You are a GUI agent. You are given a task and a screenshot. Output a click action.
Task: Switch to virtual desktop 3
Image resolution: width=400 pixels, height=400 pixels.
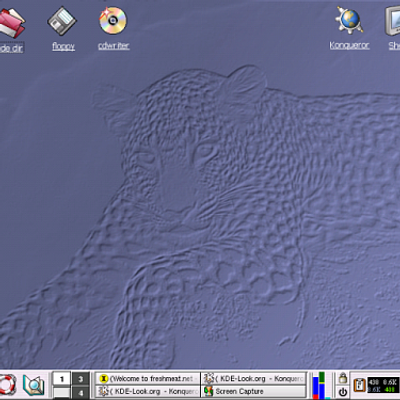click(81, 379)
